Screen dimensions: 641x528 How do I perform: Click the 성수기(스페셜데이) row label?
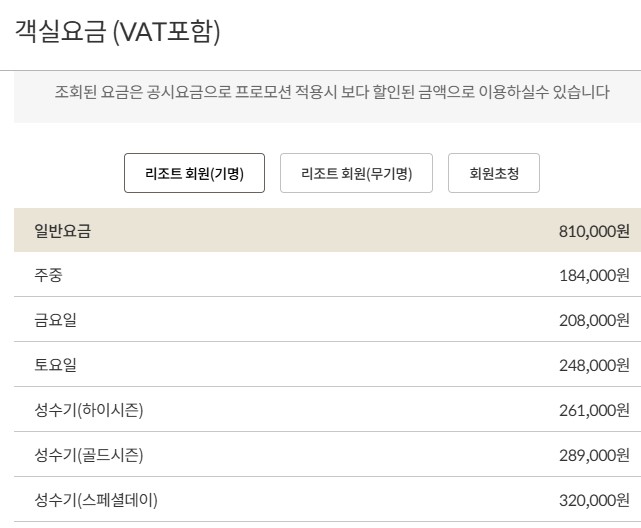pos(96,500)
